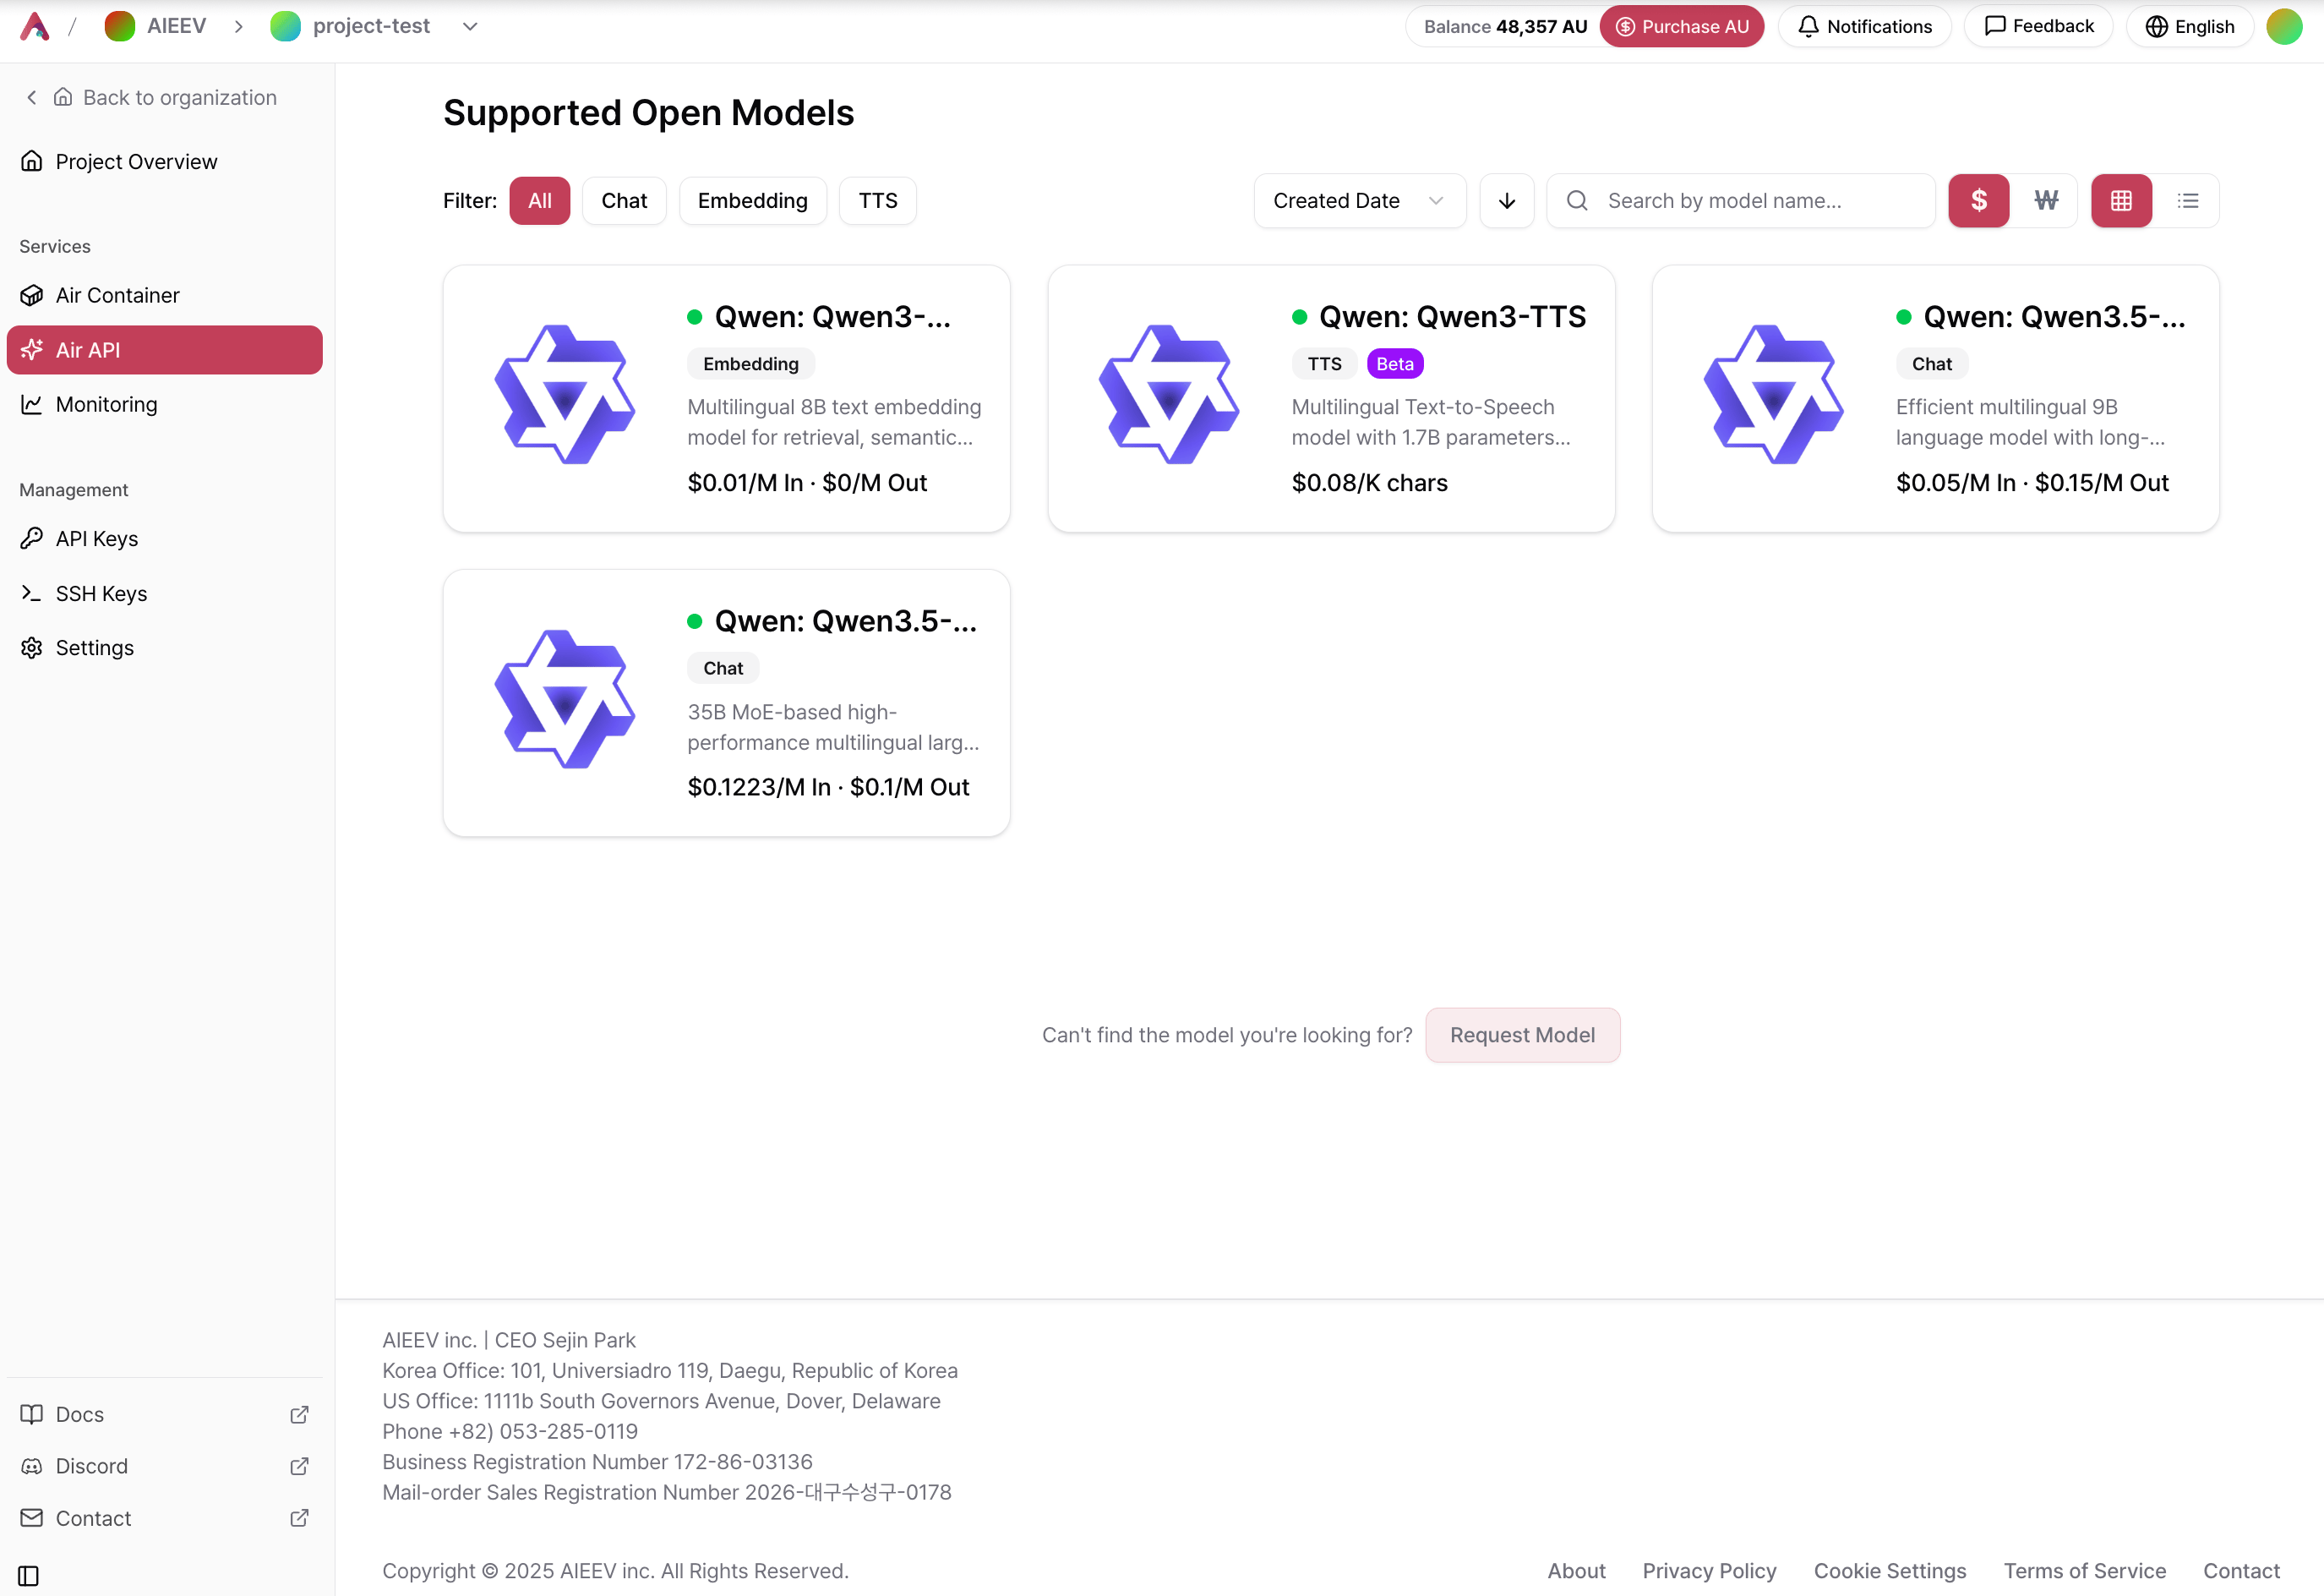This screenshot has height=1596, width=2324.
Task: Click the AIEEV logo icon in header
Action: tap(35, 26)
